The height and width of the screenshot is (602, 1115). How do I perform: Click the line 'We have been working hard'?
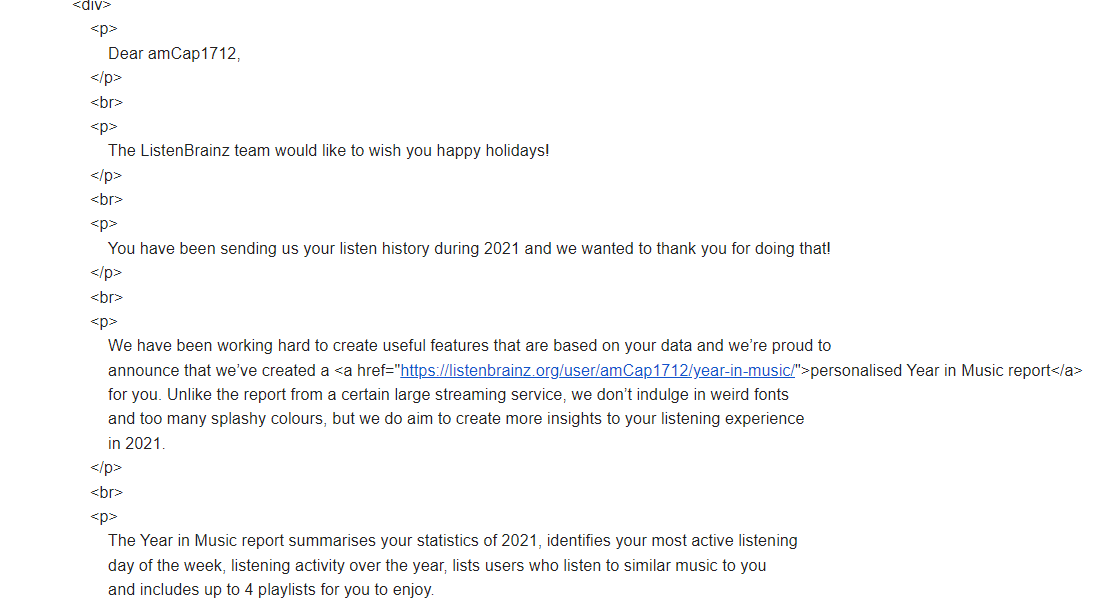coord(469,346)
